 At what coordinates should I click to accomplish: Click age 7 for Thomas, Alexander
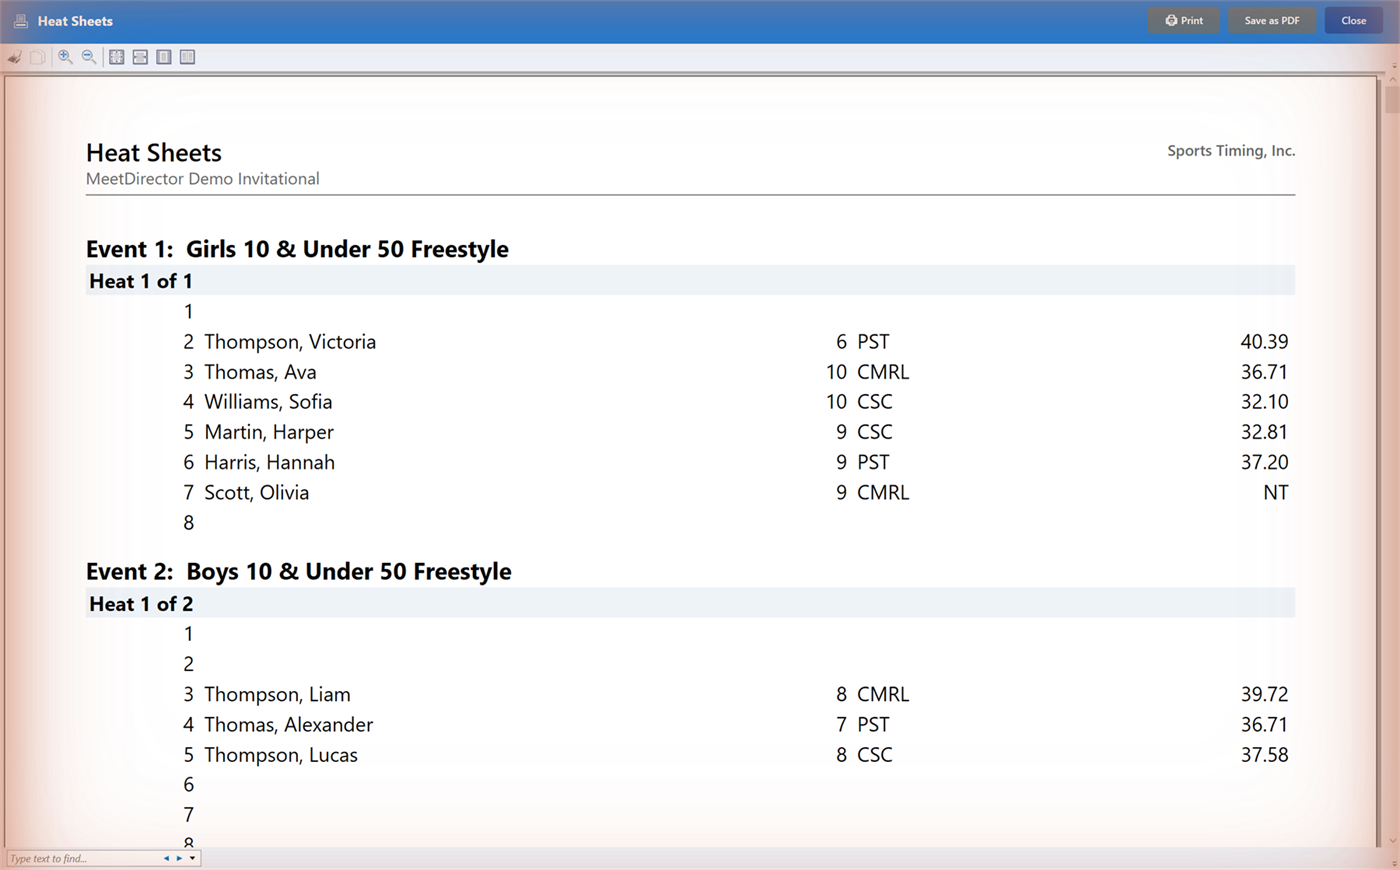point(842,724)
